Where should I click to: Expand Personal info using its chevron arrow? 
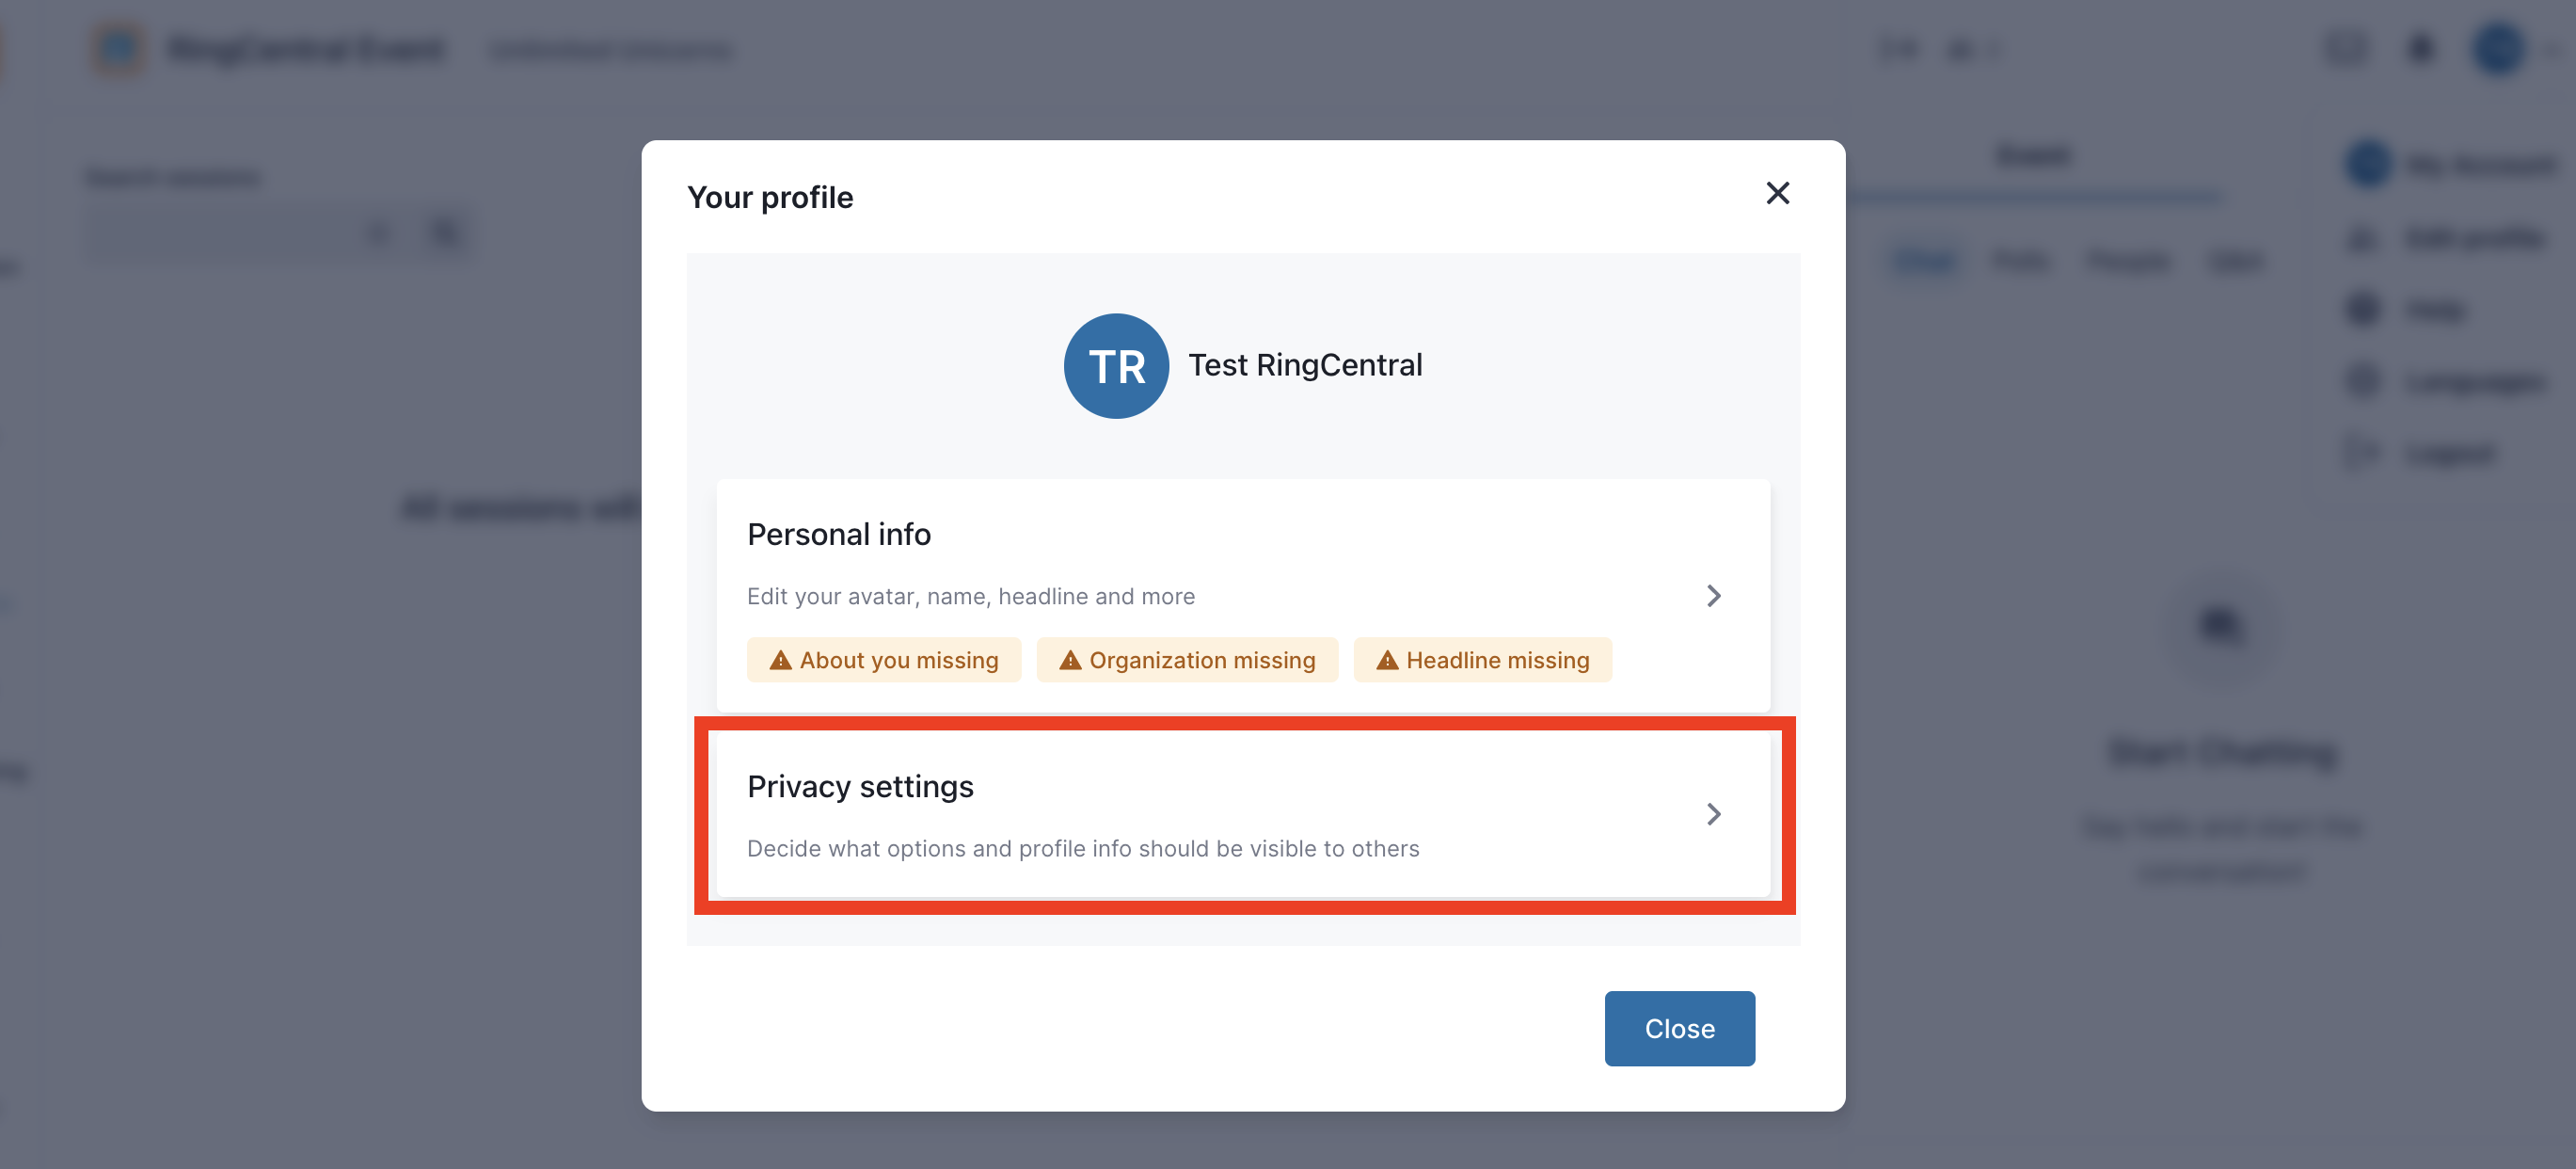click(x=1713, y=596)
